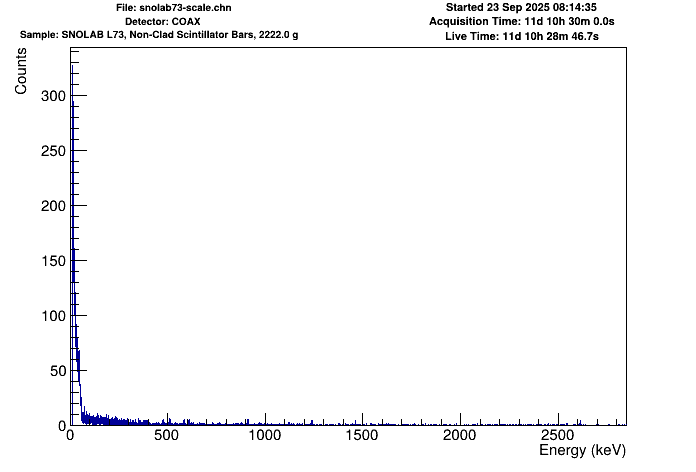
Task: Select the 1500 tick label on x-axis
Action: [361, 437]
